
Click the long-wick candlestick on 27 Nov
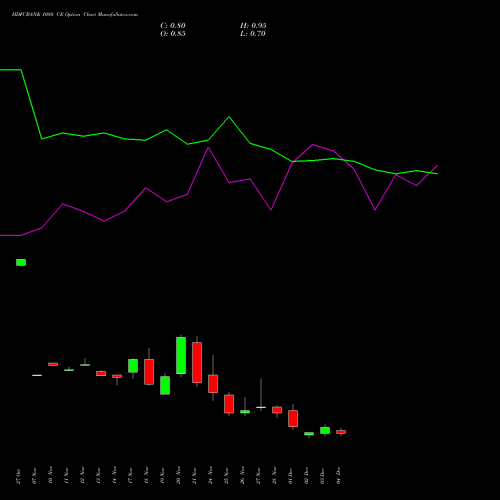(x=261, y=407)
